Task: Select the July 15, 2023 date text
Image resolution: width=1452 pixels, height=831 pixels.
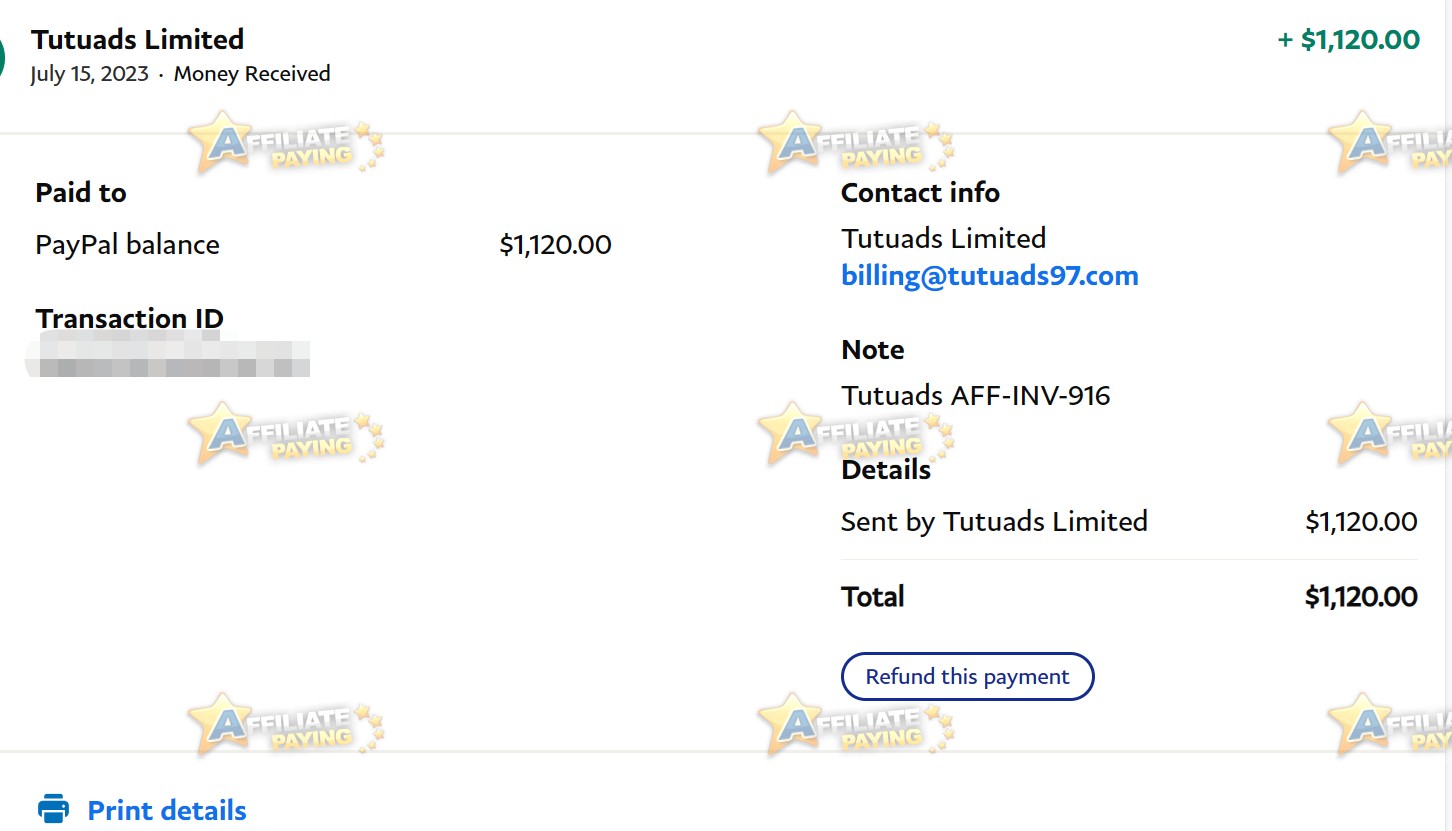Action: [89, 74]
